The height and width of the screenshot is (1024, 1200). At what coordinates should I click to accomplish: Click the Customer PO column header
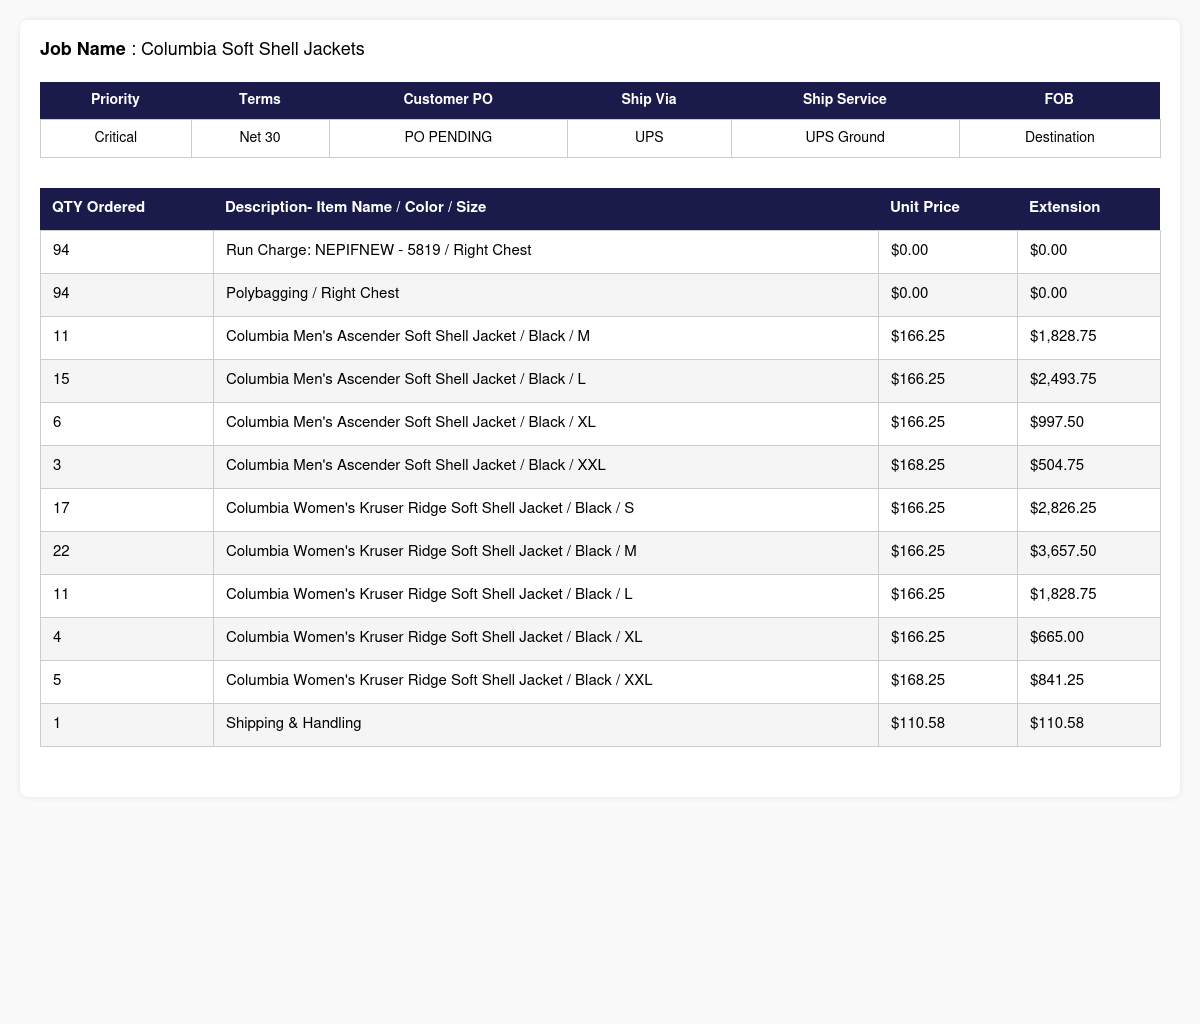448,99
